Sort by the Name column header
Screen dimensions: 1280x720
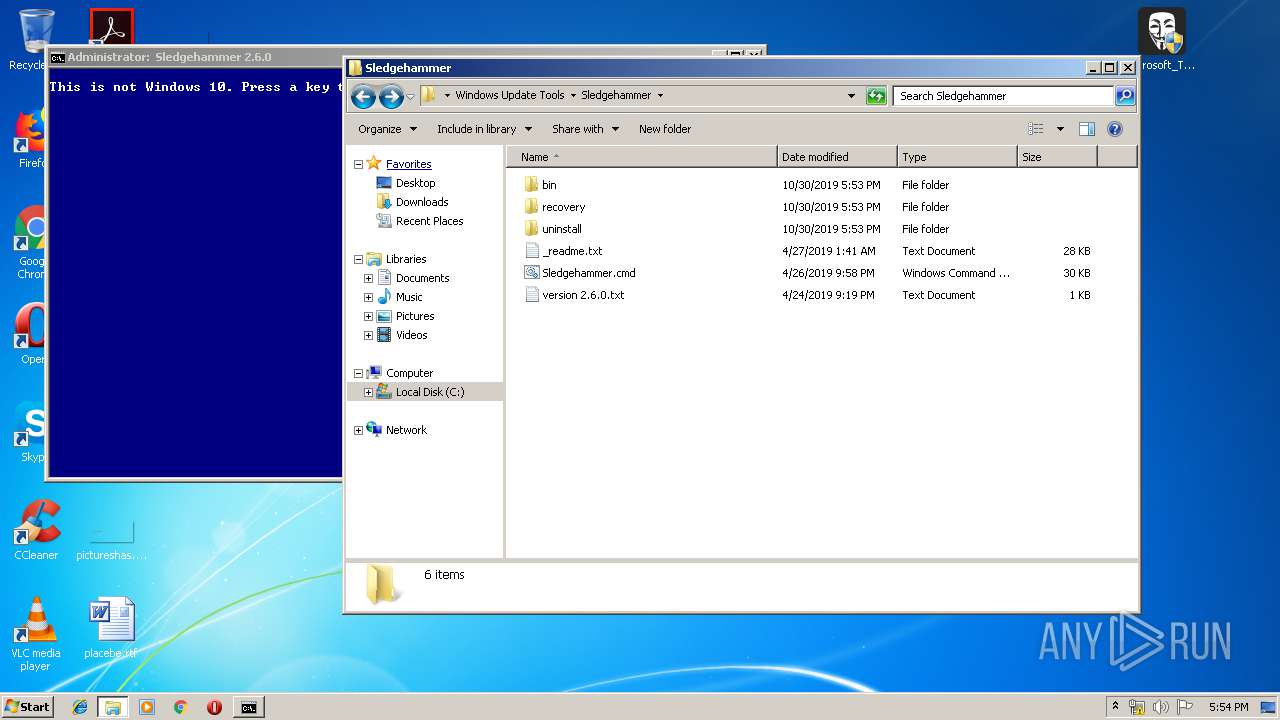[x=642, y=157]
